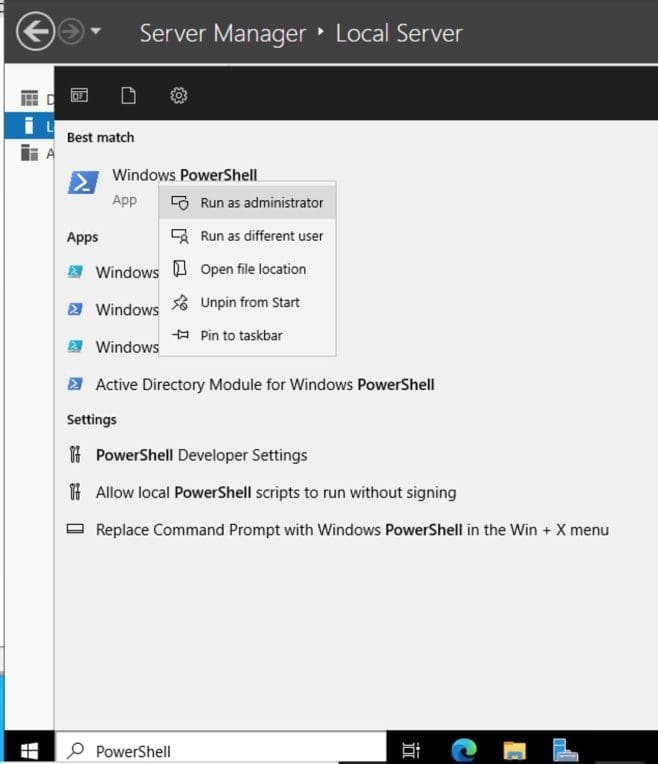Open the Windows Start button
This screenshot has height=764, width=658.
point(29,751)
